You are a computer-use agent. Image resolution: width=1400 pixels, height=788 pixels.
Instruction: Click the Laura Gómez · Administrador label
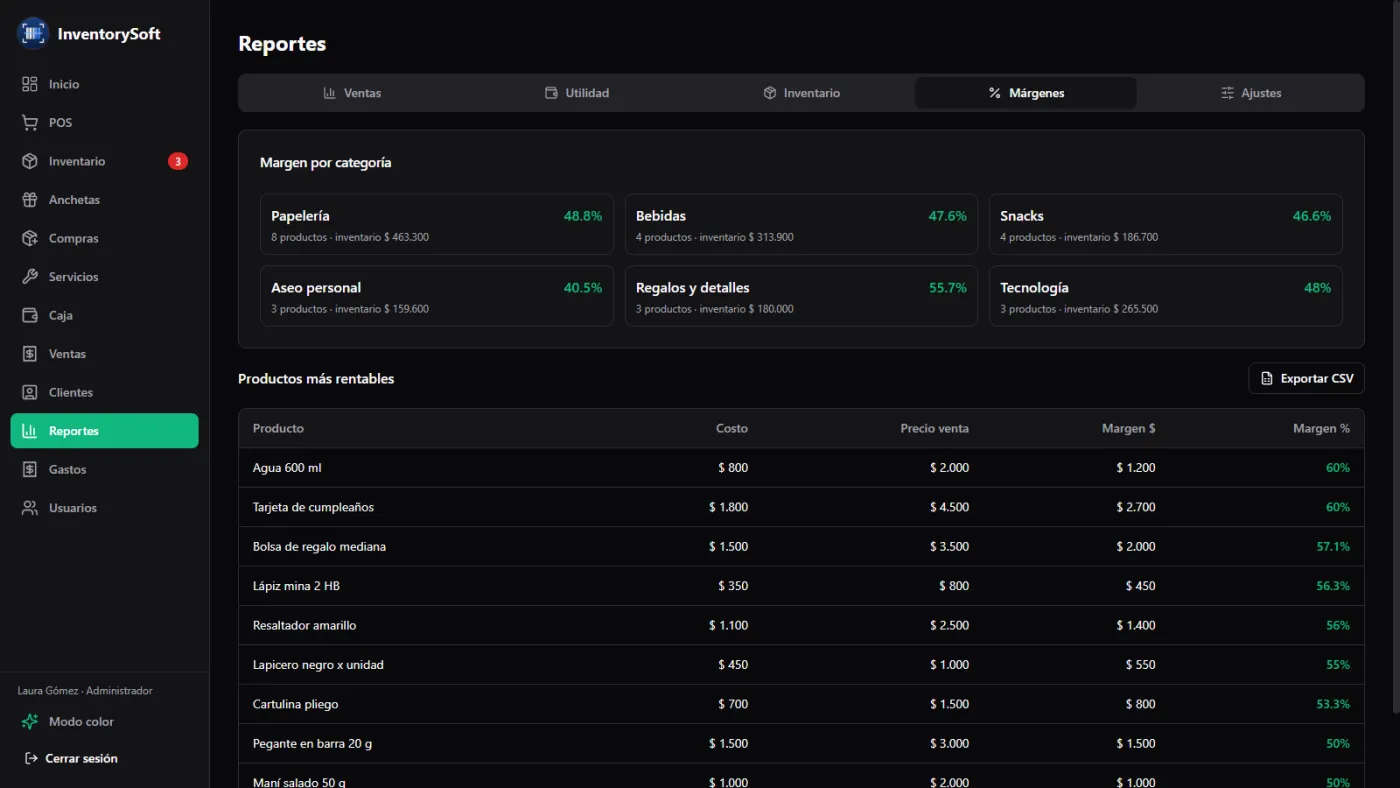click(85, 691)
